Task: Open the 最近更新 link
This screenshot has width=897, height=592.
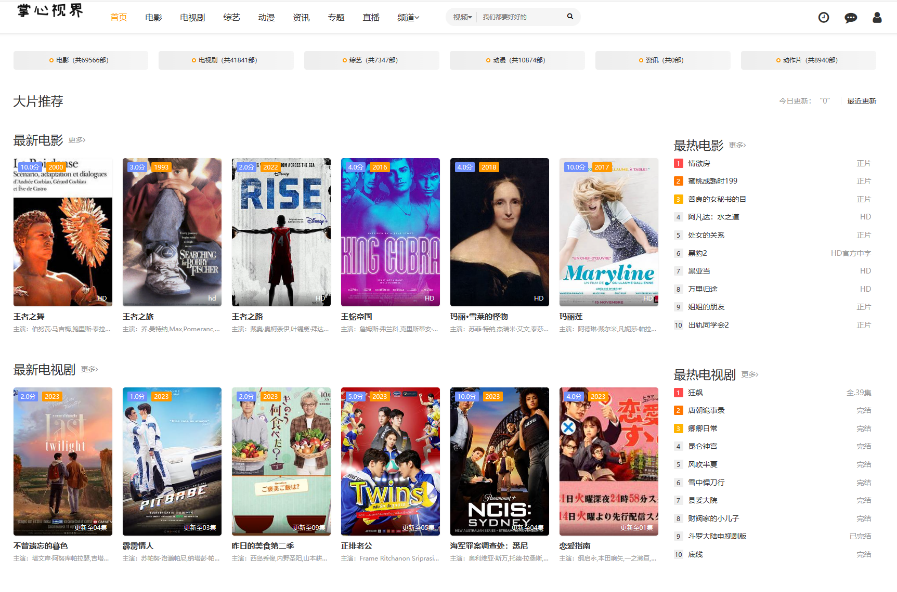Action: click(x=862, y=101)
